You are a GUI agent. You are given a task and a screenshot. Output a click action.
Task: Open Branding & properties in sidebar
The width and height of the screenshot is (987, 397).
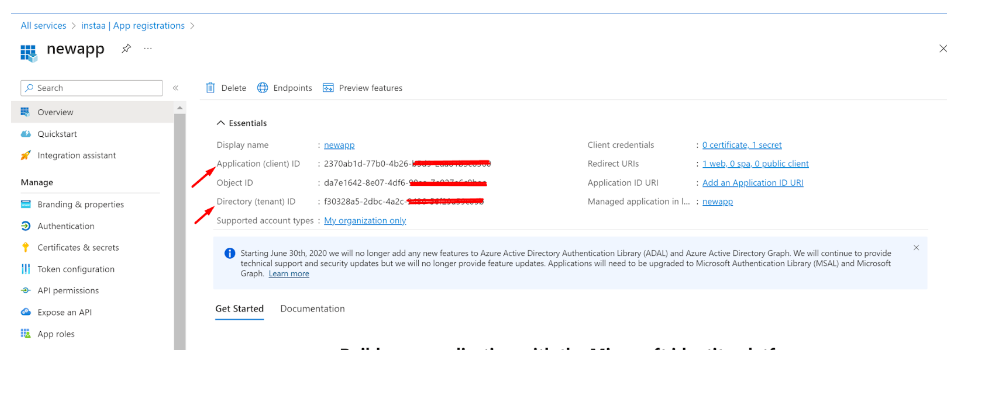point(81,204)
